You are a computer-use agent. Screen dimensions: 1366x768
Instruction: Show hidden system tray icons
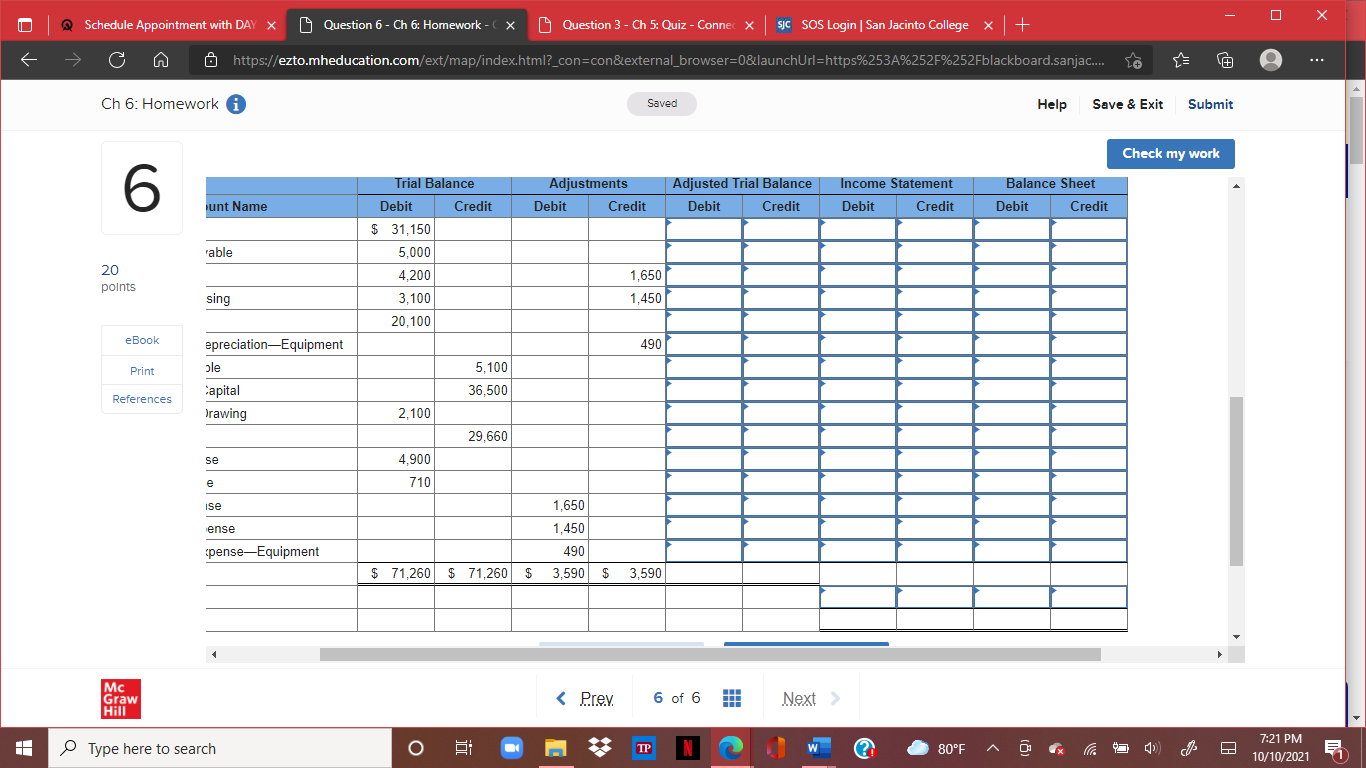(x=995, y=749)
